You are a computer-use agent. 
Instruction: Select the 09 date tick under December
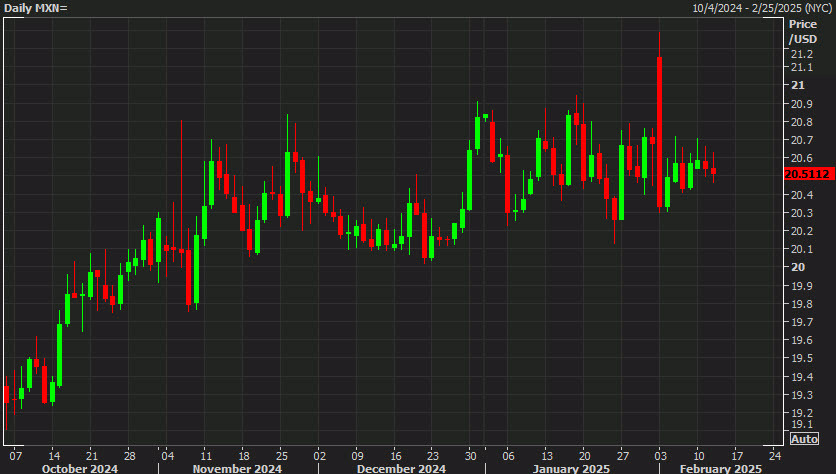tap(357, 456)
